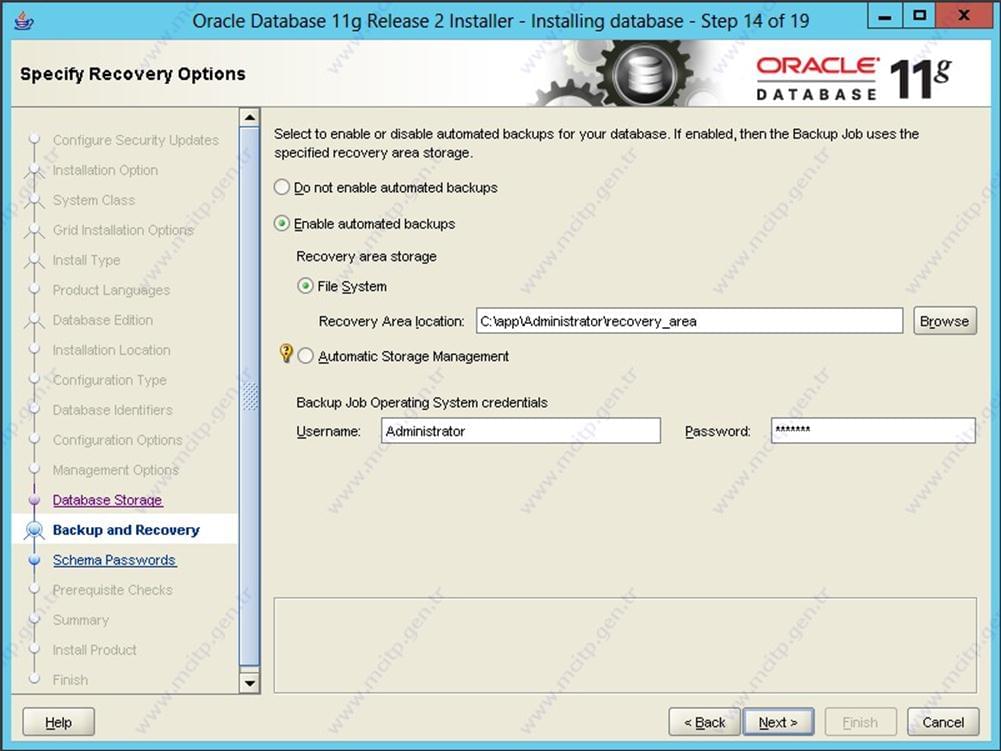The width and height of the screenshot is (1001, 751).
Task: Click the Recovery Area location field
Action: (689, 321)
